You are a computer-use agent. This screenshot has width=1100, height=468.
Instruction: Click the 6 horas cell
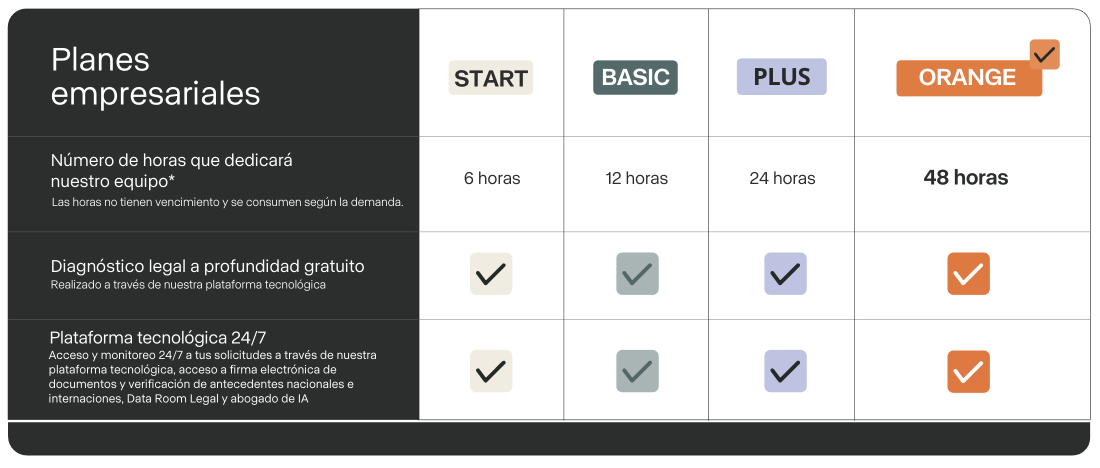pyautogui.click(x=492, y=179)
